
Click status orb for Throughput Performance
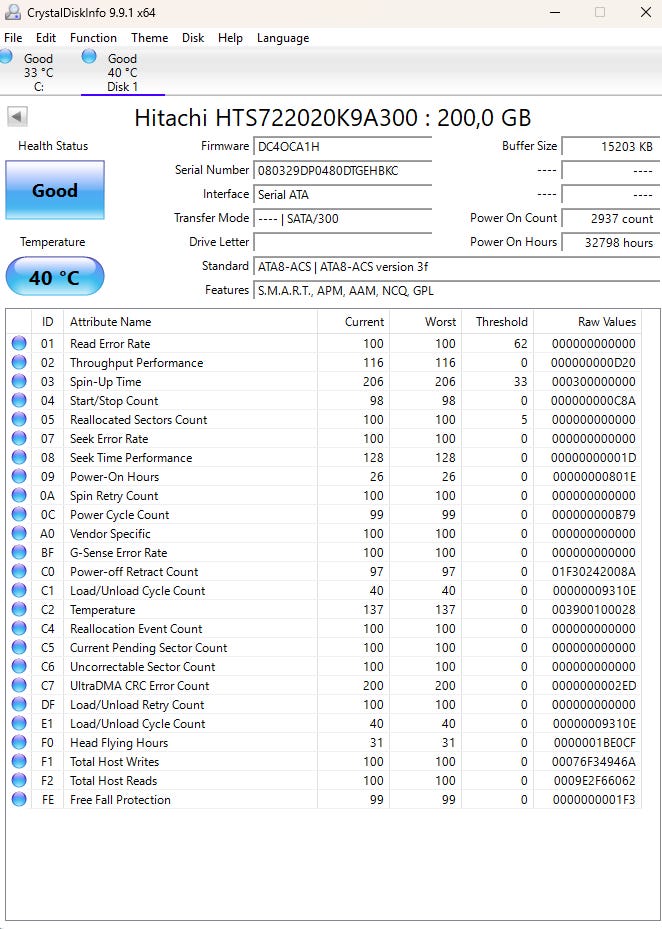point(19,362)
